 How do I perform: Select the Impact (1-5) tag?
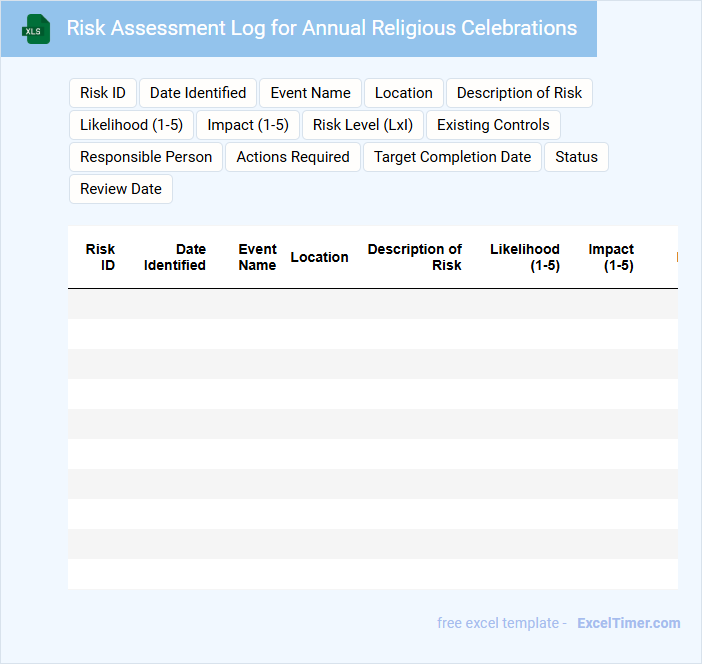click(x=248, y=125)
